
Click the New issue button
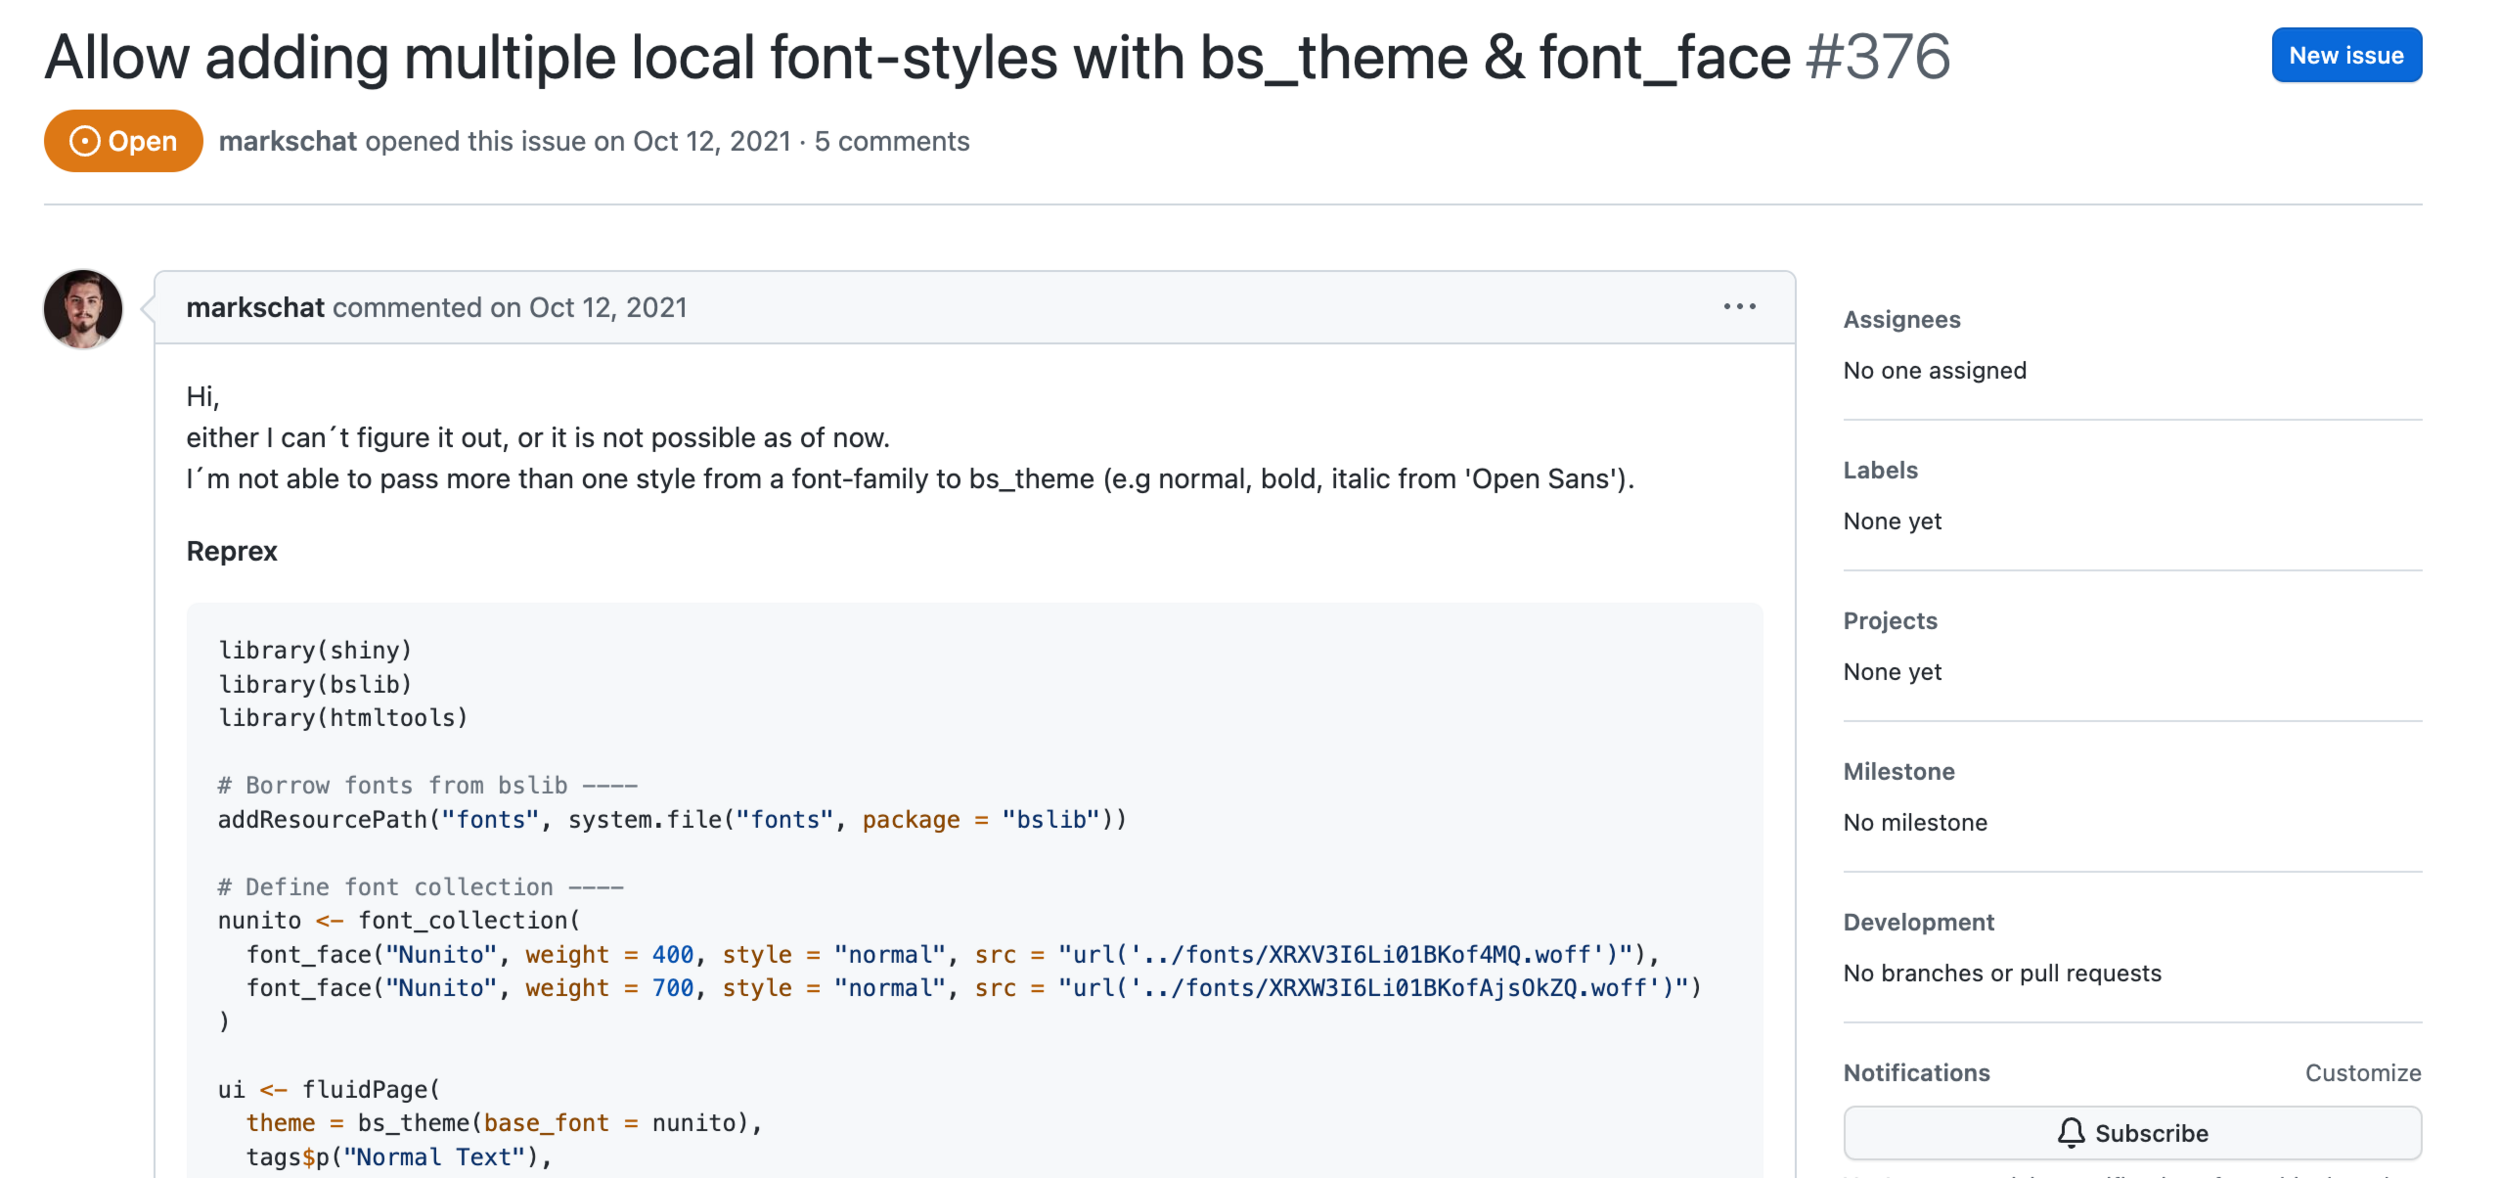coord(2345,55)
